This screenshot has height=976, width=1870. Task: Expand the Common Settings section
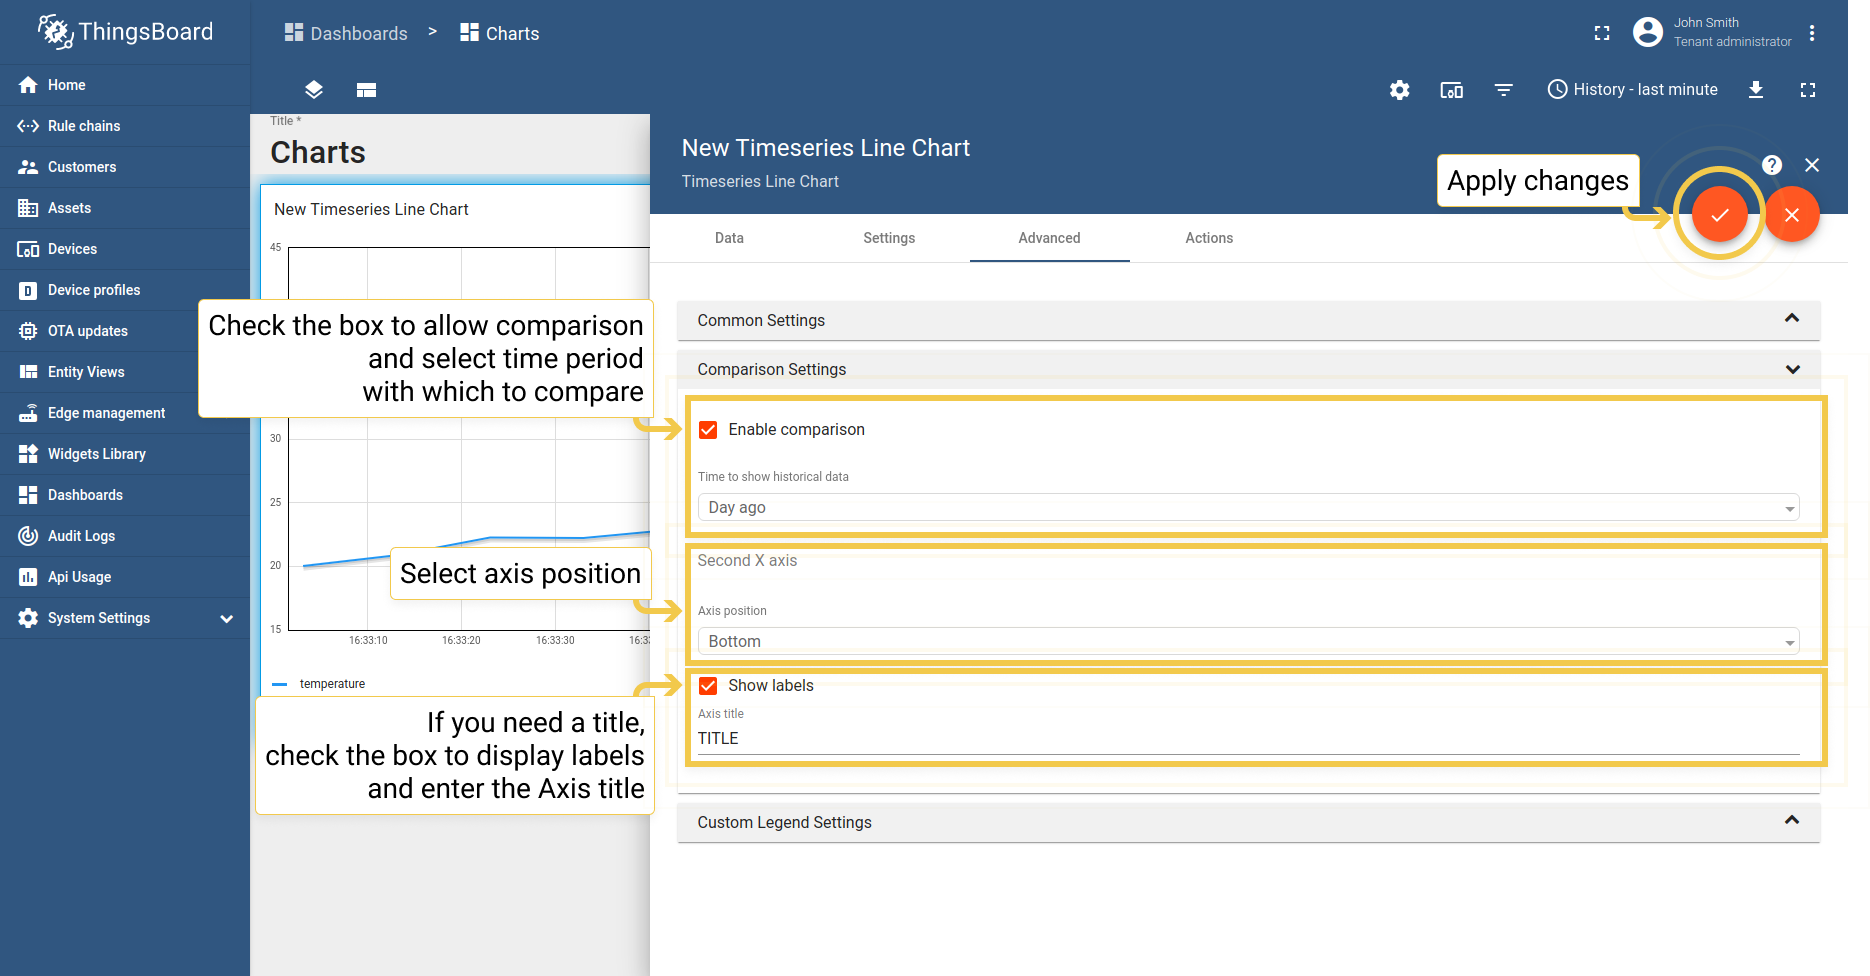coord(1247,320)
